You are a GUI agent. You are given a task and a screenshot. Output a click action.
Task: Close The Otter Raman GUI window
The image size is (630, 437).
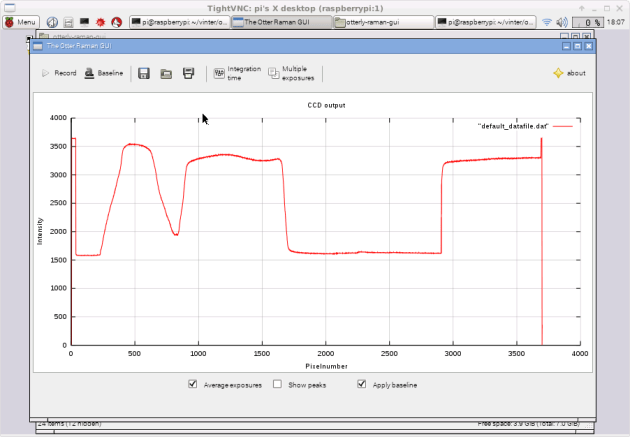point(589,46)
